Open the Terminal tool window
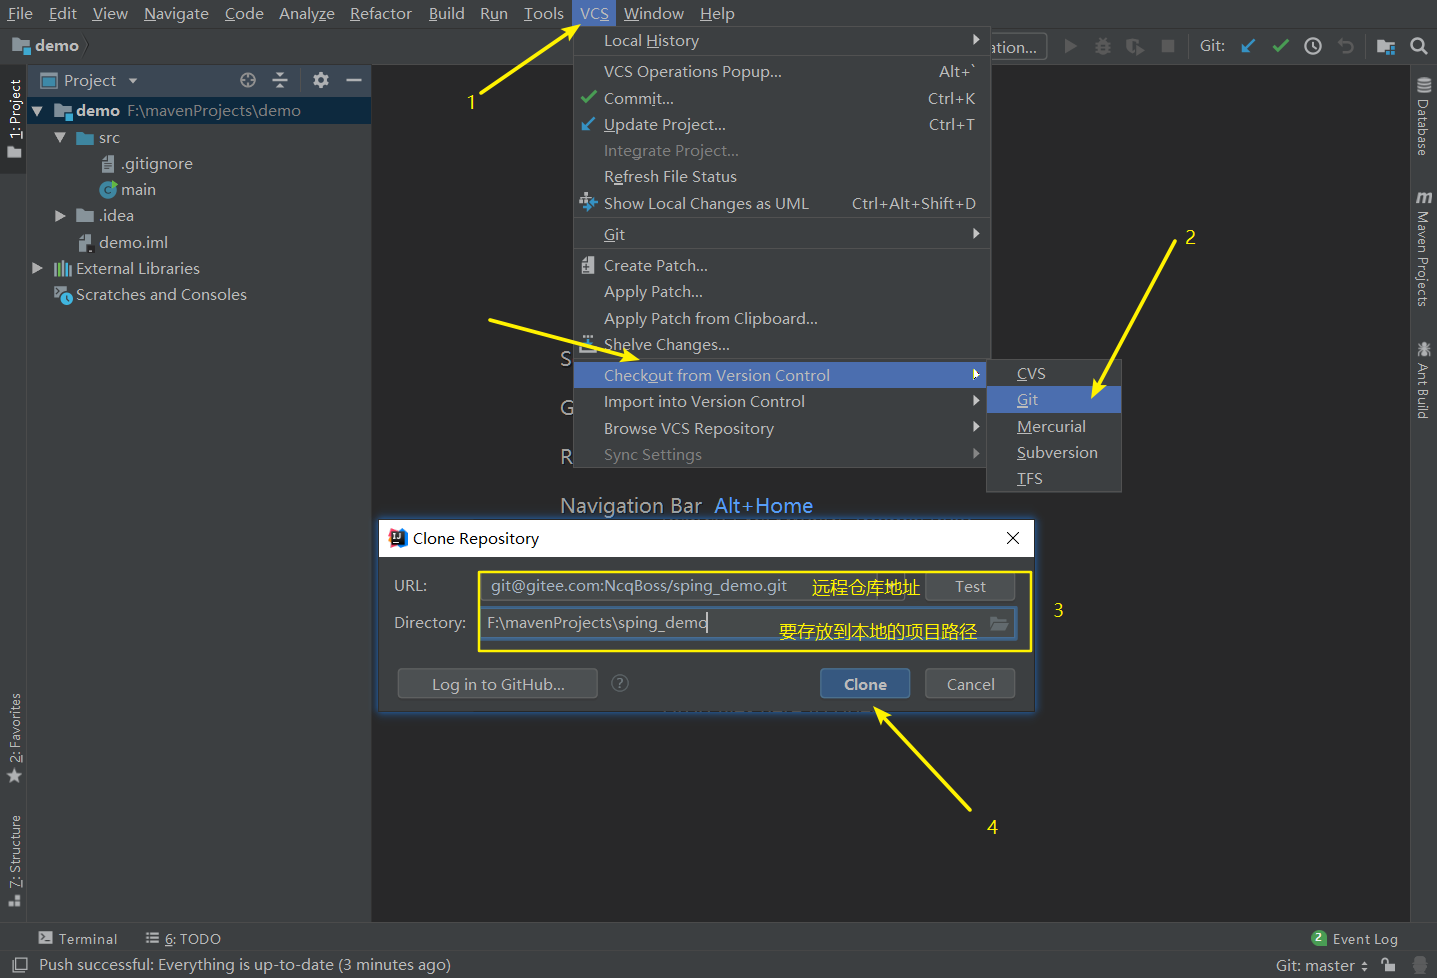The image size is (1437, 978). 78,939
